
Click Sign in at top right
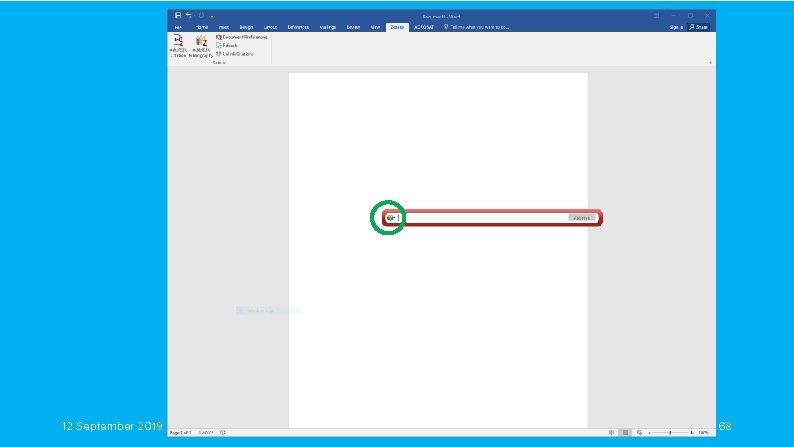click(676, 27)
